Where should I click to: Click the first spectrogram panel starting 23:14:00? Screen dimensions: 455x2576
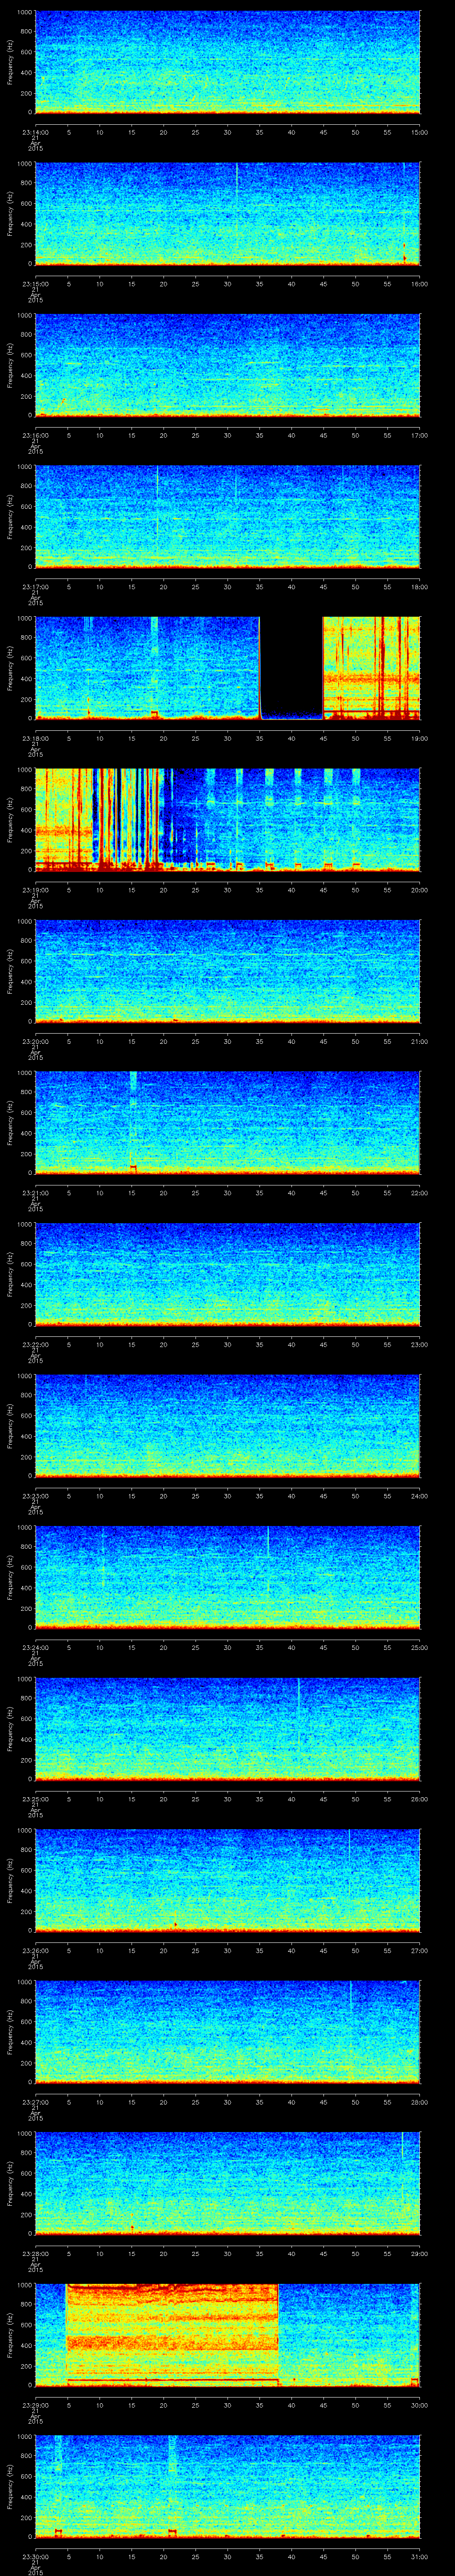click(x=227, y=62)
